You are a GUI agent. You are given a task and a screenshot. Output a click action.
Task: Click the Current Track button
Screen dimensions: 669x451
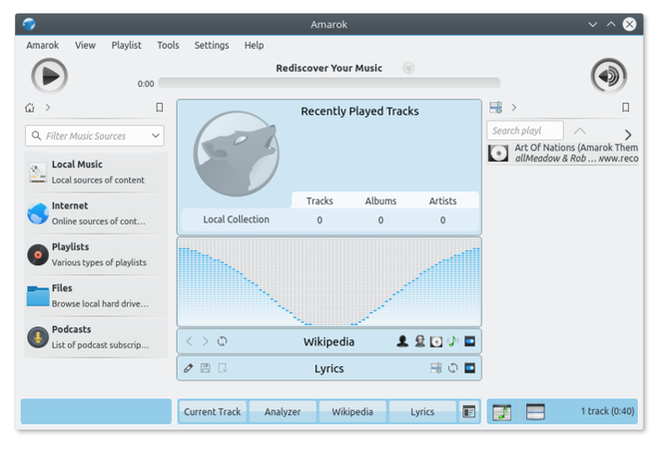pos(212,412)
